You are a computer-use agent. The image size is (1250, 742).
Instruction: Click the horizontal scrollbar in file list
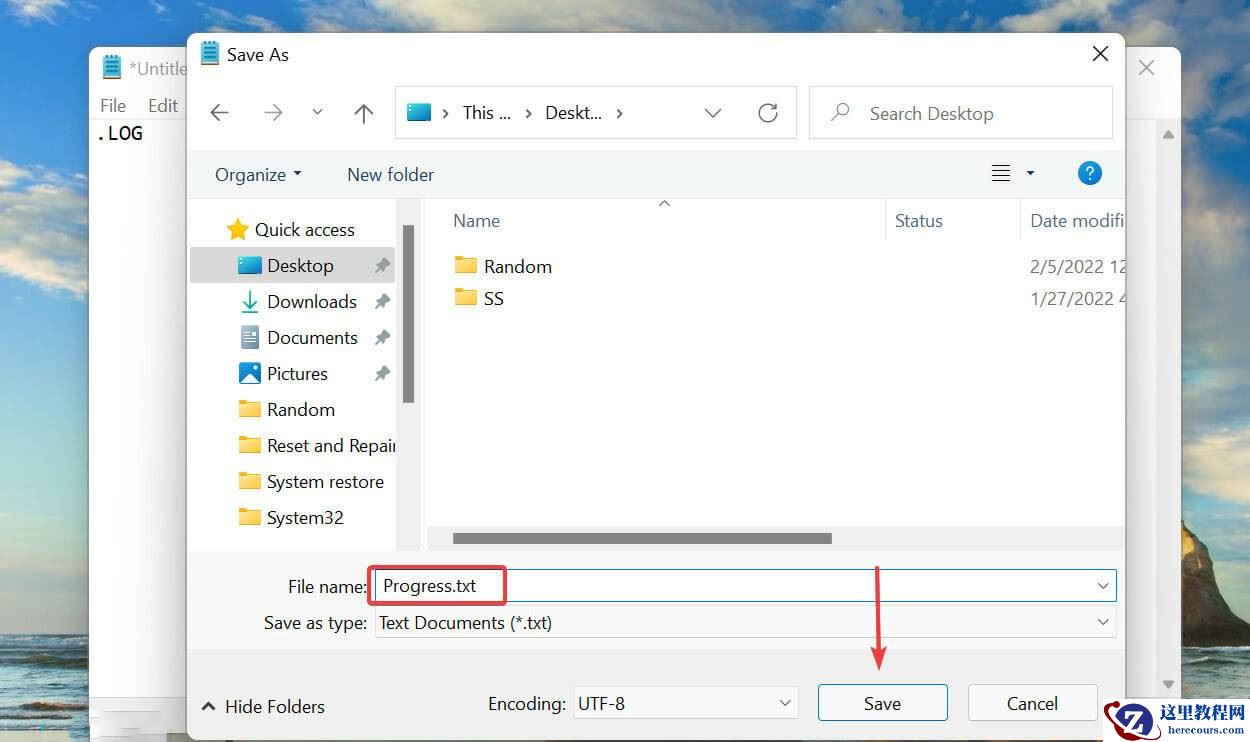[642, 538]
